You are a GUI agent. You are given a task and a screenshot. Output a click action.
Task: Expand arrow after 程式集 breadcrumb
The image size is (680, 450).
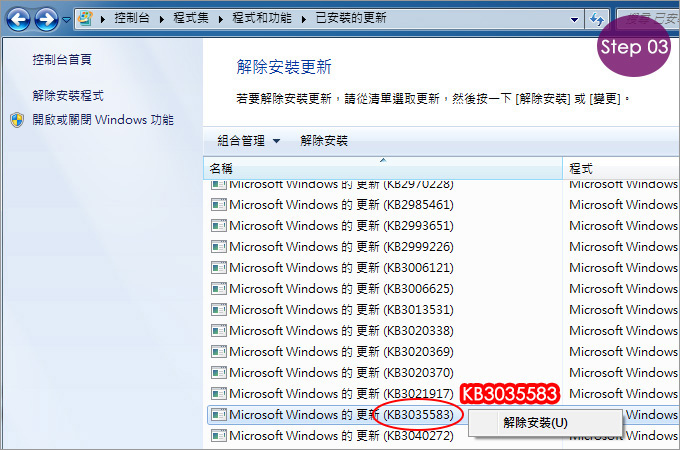click(221, 19)
